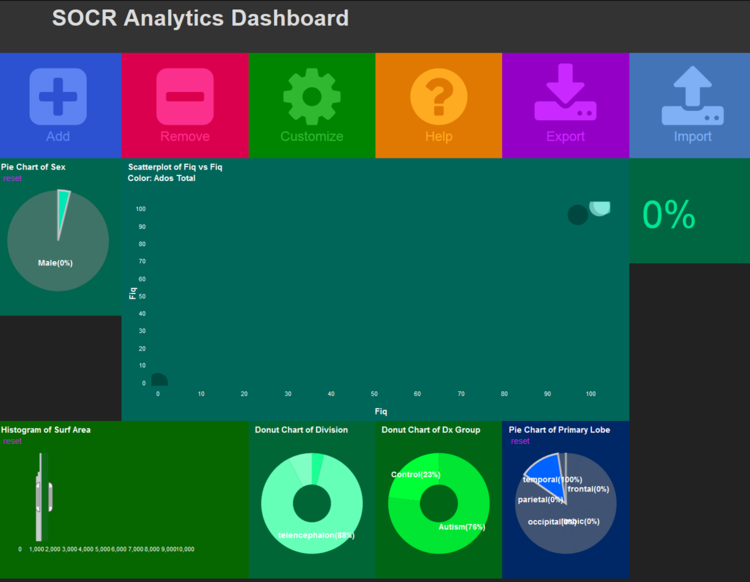Reset the Histogram of Surf Area

[12, 441]
